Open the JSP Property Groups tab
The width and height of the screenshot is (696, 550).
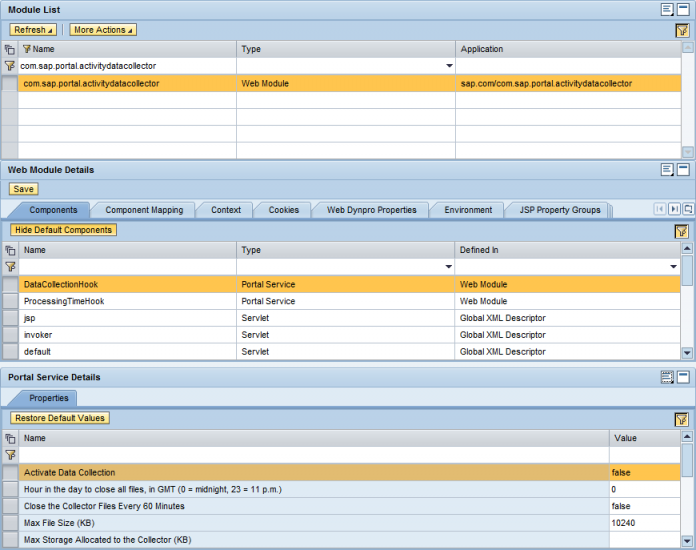coord(560,210)
